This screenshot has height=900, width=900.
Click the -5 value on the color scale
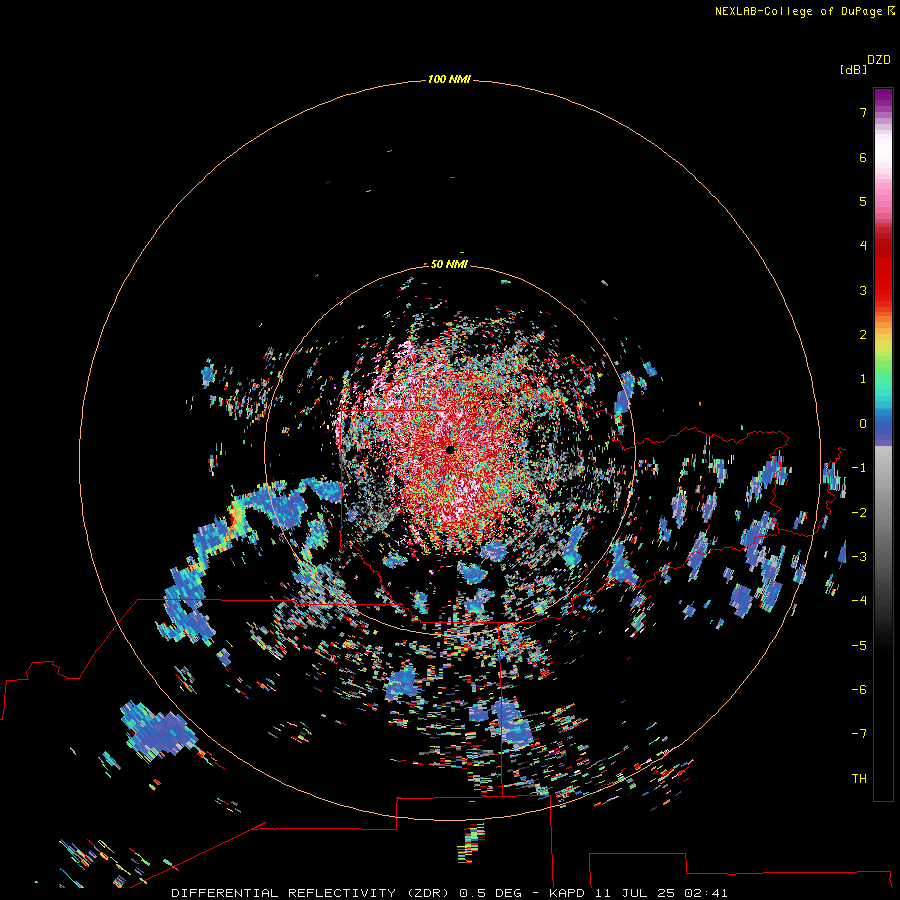coord(859,646)
